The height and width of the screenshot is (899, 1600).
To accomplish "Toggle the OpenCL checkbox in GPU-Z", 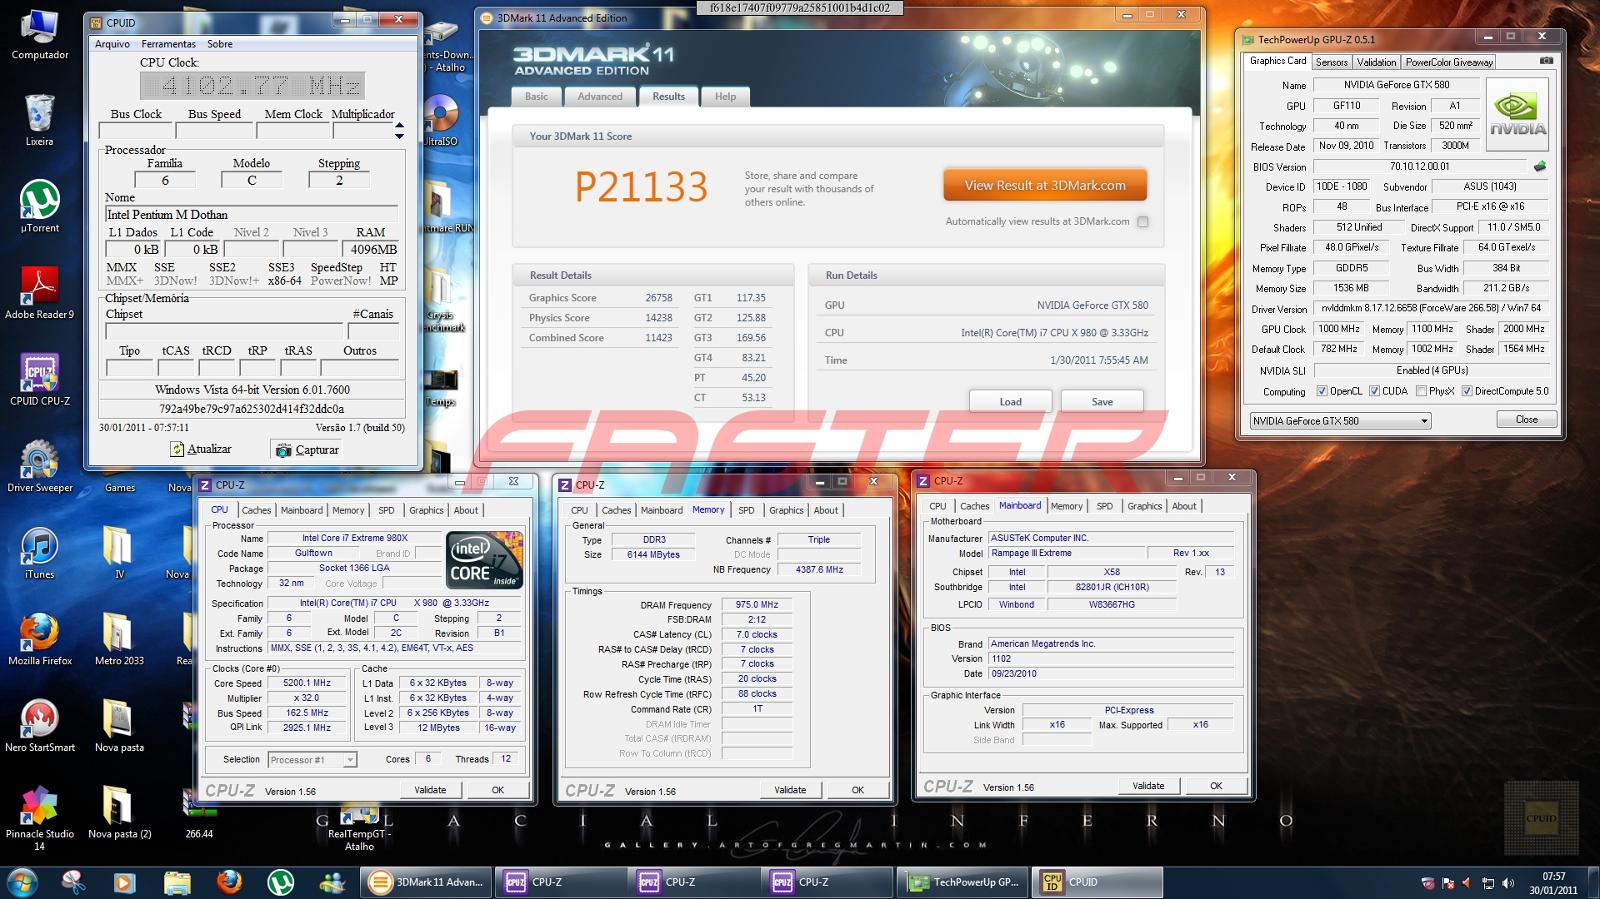I will [x=1322, y=391].
